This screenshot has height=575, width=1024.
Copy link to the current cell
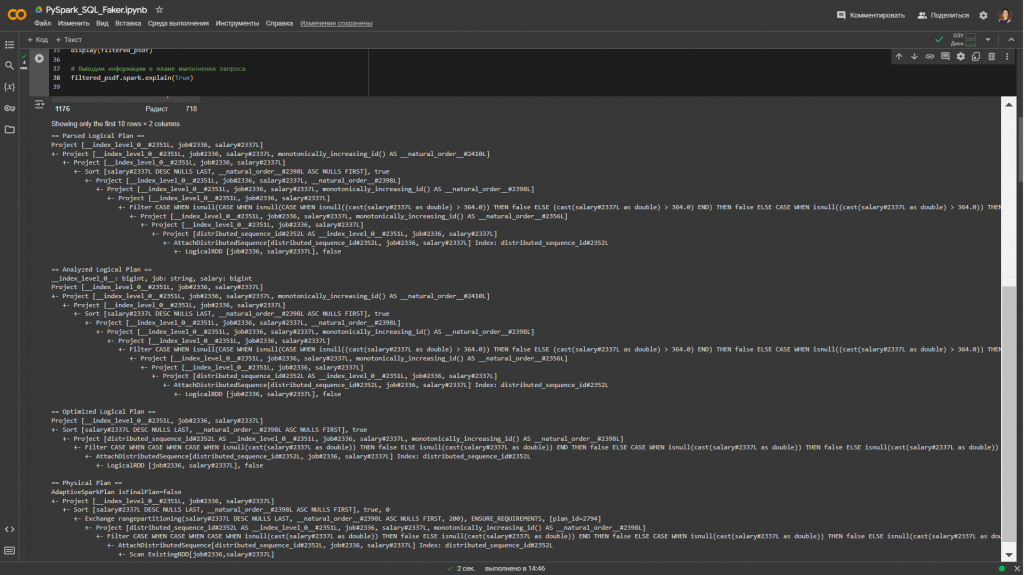tap(930, 56)
